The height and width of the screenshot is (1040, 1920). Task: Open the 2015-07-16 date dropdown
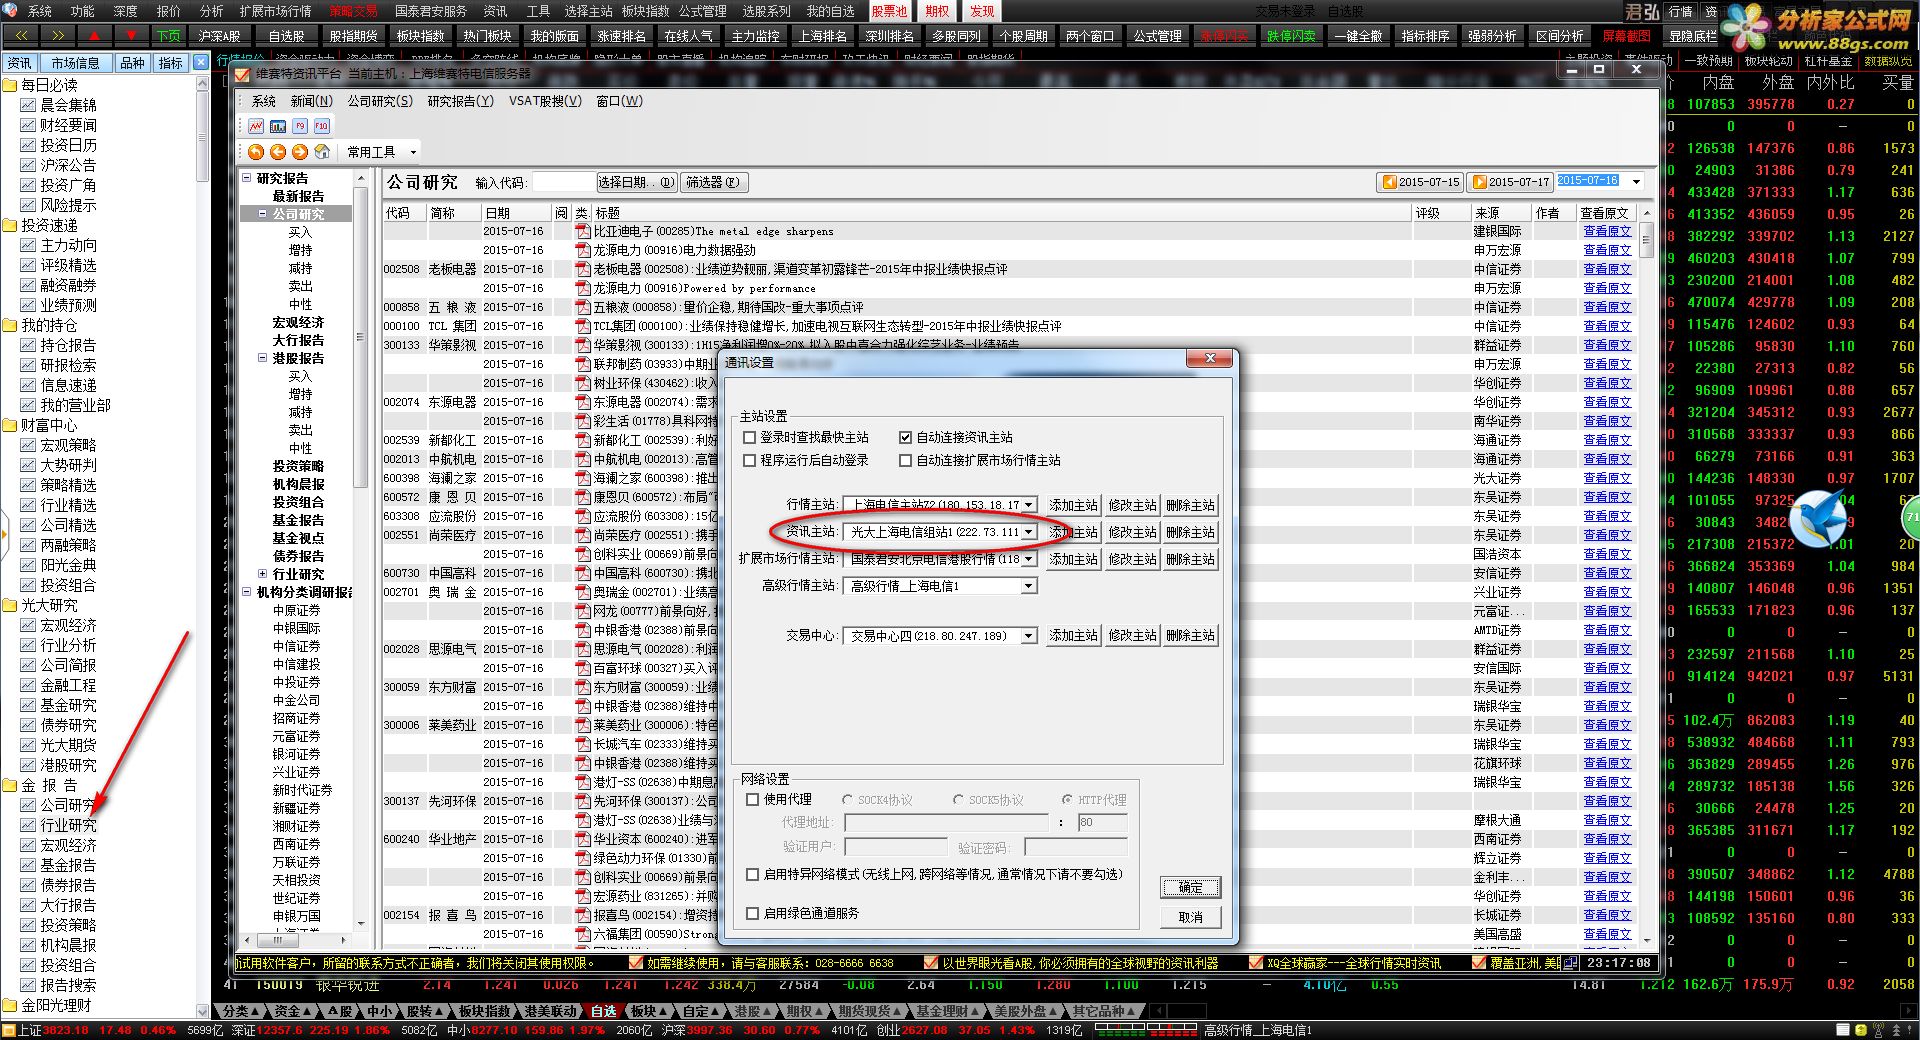[x=1636, y=182]
